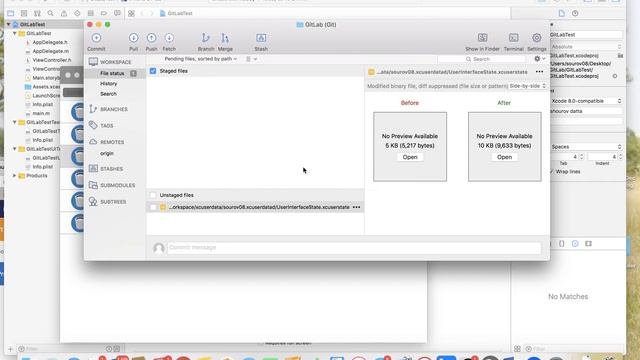Image resolution: width=640 pixels, height=360 pixels.
Task: Expand the Products group in Xcode navigator
Action: coord(14,176)
